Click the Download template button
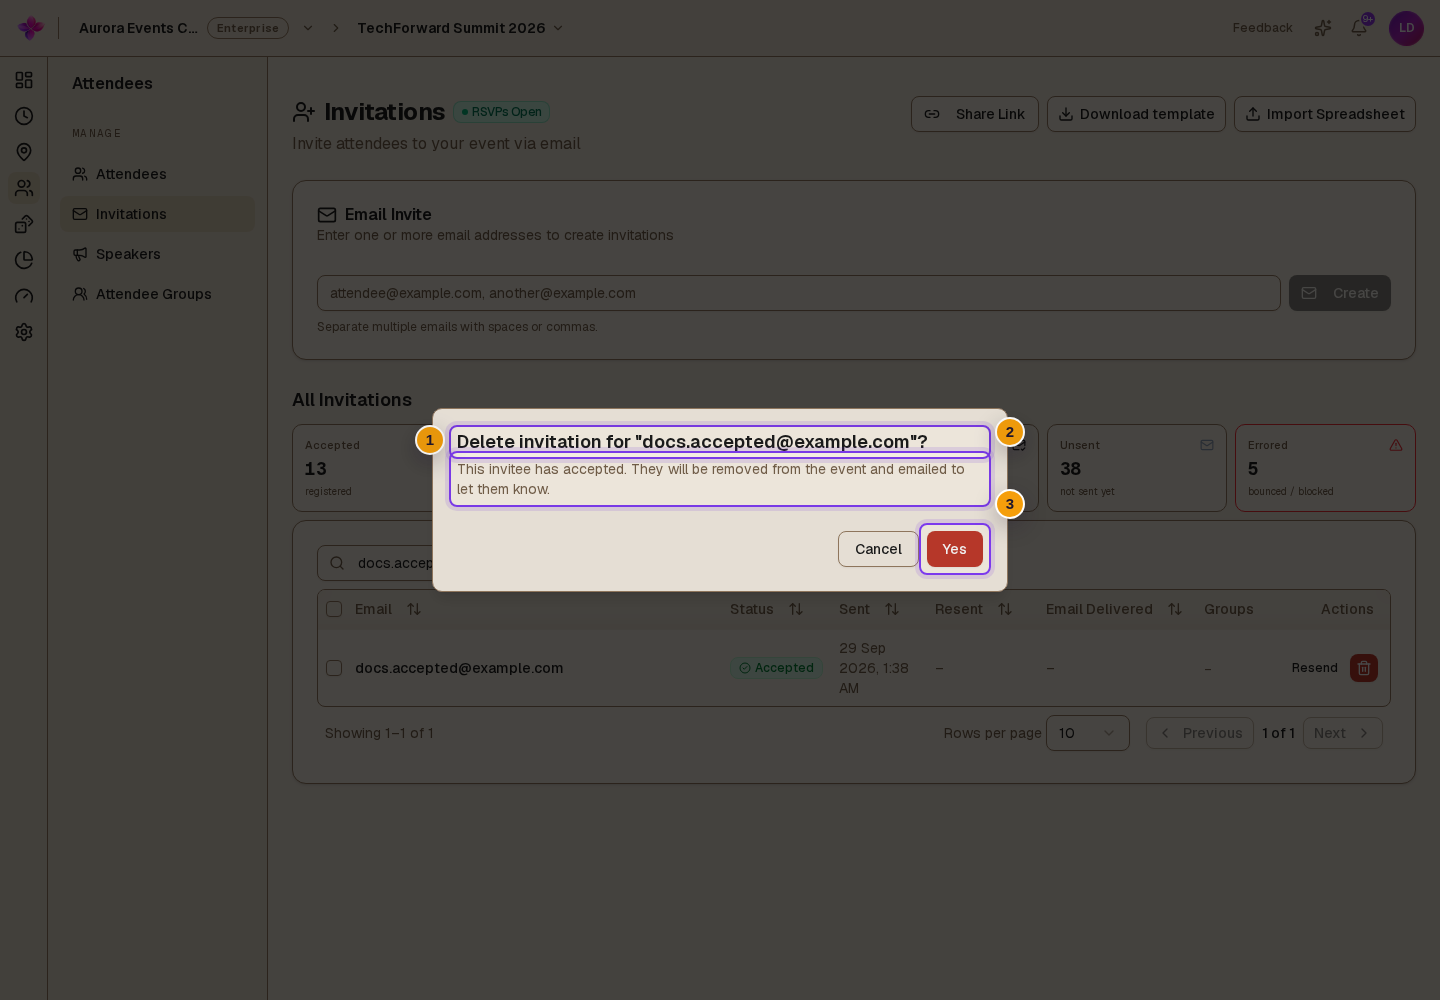Image resolution: width=1440 pixels, height=1000 pixels. tap(1136, 114)
